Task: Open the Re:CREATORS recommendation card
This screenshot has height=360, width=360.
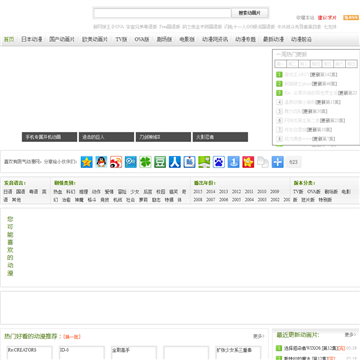Action: (x=30, y=353)
